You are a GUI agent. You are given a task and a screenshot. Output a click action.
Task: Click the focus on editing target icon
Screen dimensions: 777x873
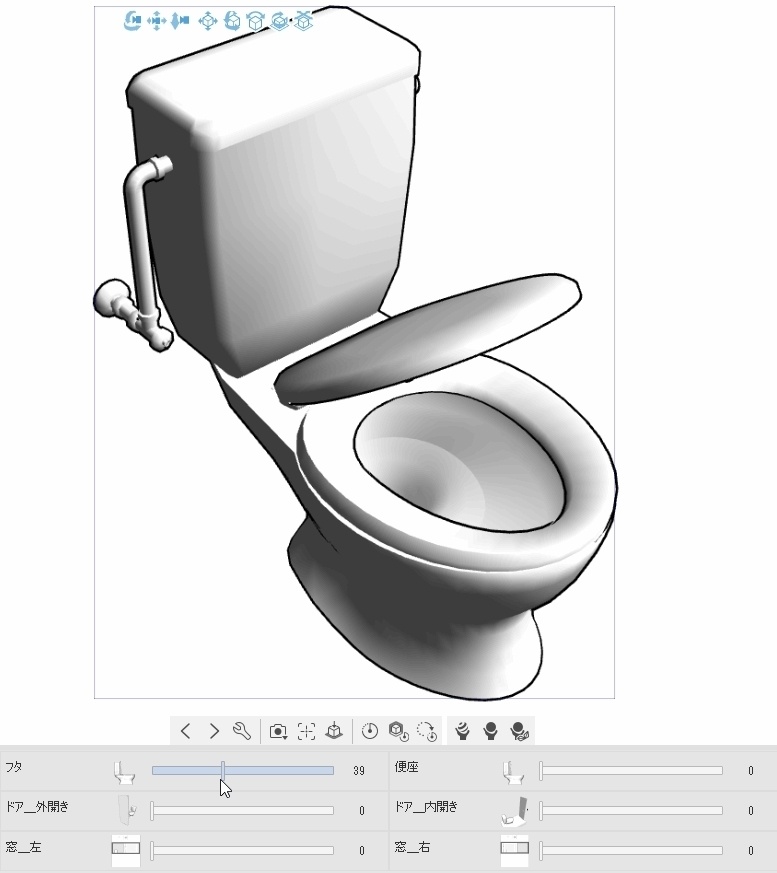tap(306, 731)
